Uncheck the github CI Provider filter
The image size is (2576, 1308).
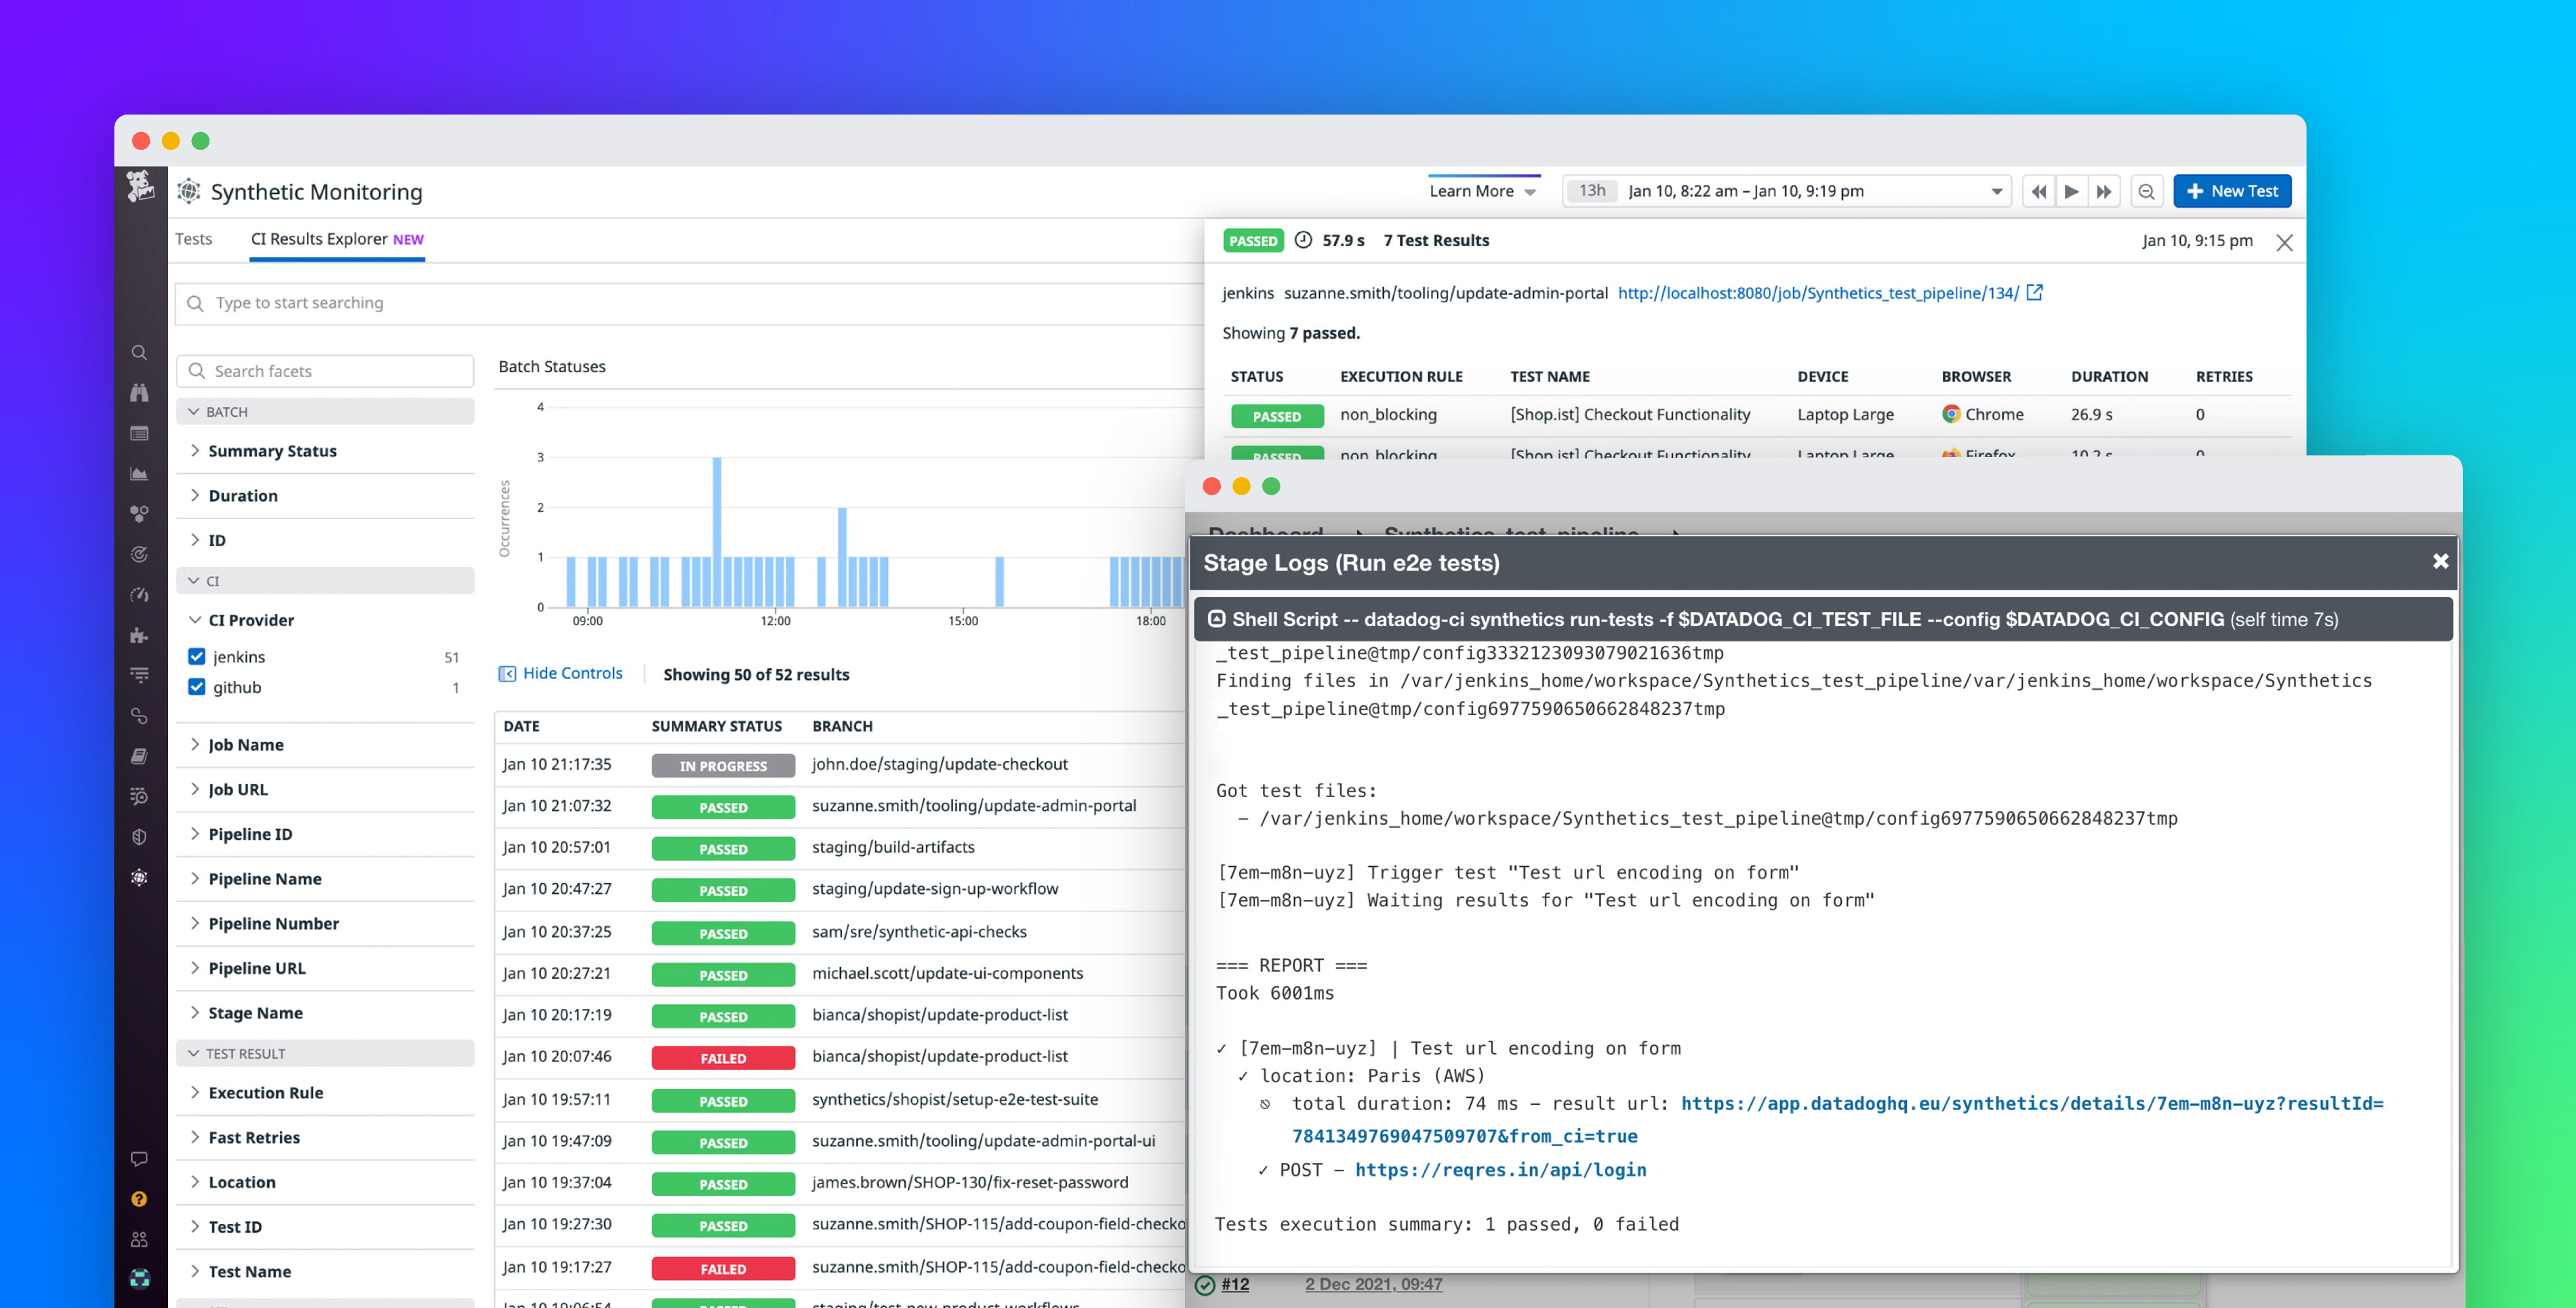[196, 687]
